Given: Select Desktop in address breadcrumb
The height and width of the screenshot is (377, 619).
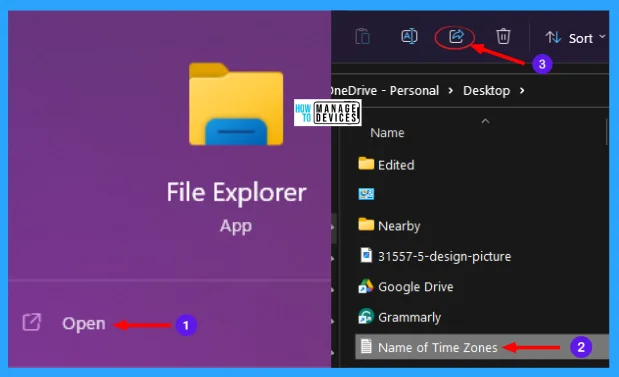Looking at the screenshot, I should 486,91.
